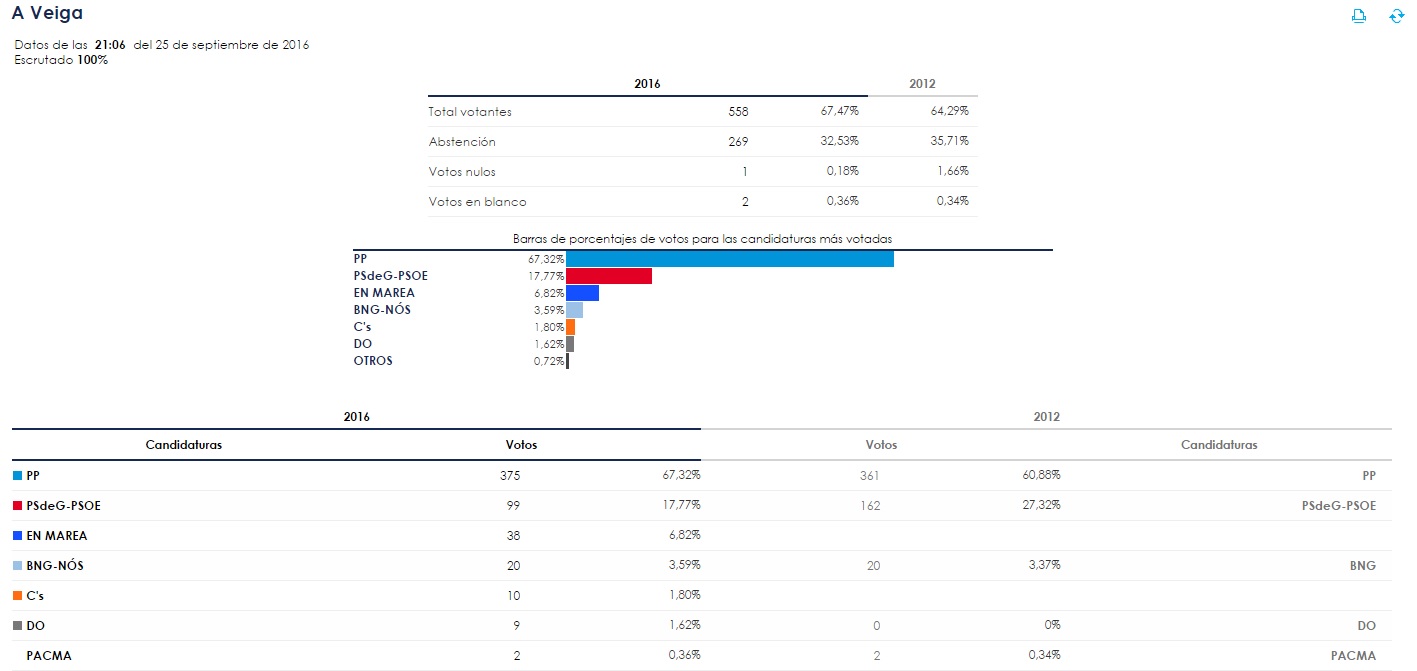The height and width of the screenshot is (671, 1417).
Task: Click the 2012 Candidaturas column header
Action: pos(1218,445)
